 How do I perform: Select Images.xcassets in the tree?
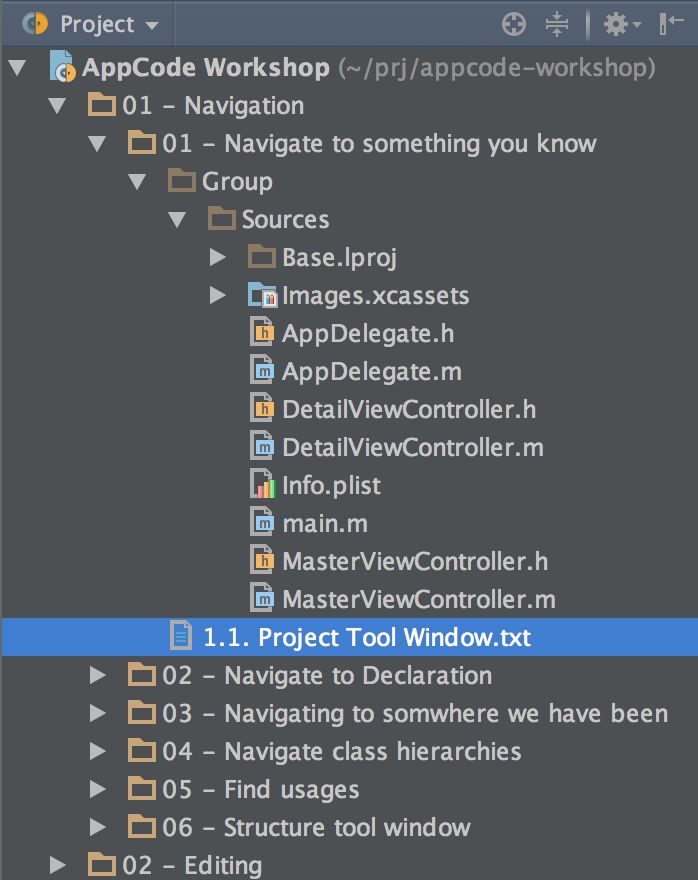pos(375,296)
